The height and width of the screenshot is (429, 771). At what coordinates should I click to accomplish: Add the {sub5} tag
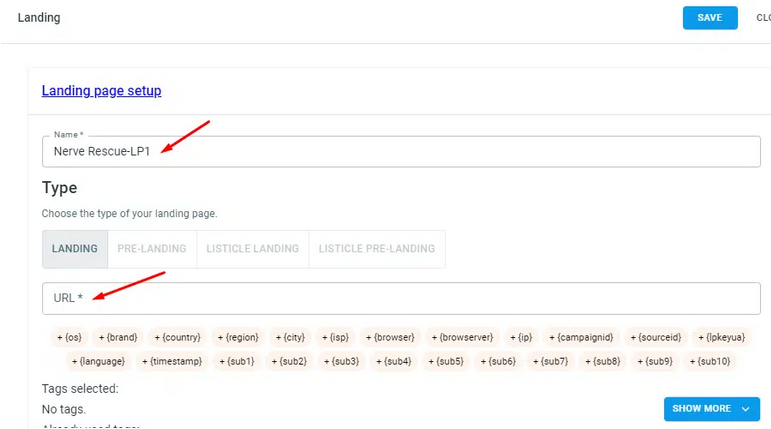pyautogui.click(x=446, y=362)
